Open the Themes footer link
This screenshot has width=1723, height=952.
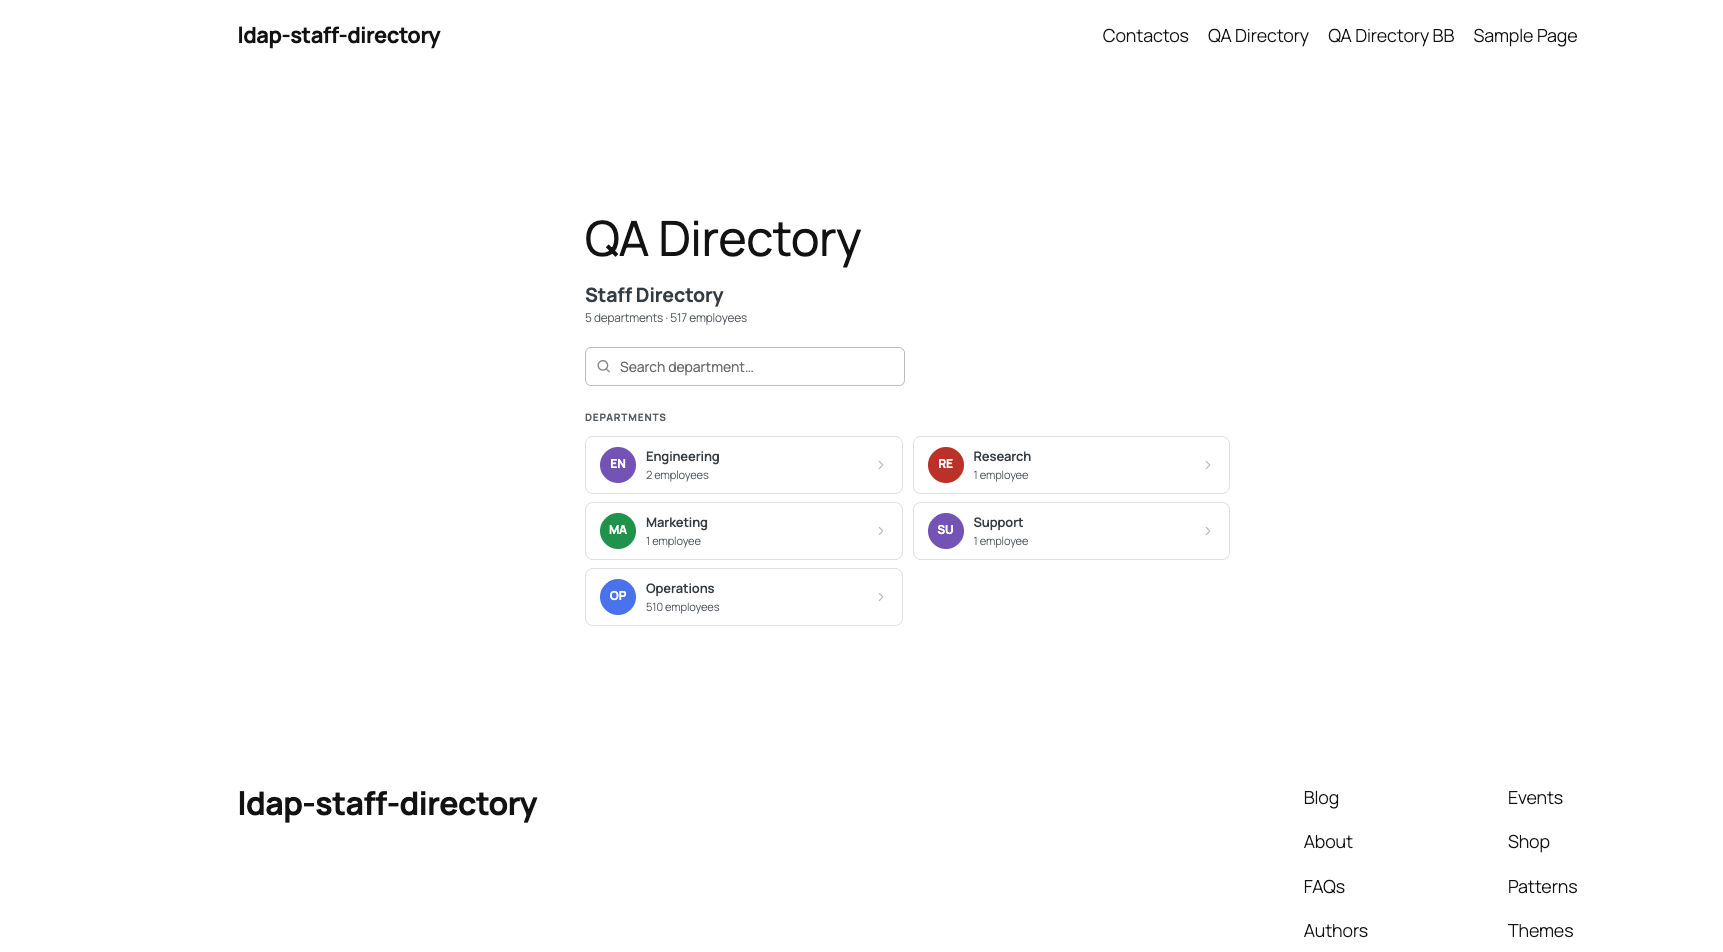[1540, 931]
